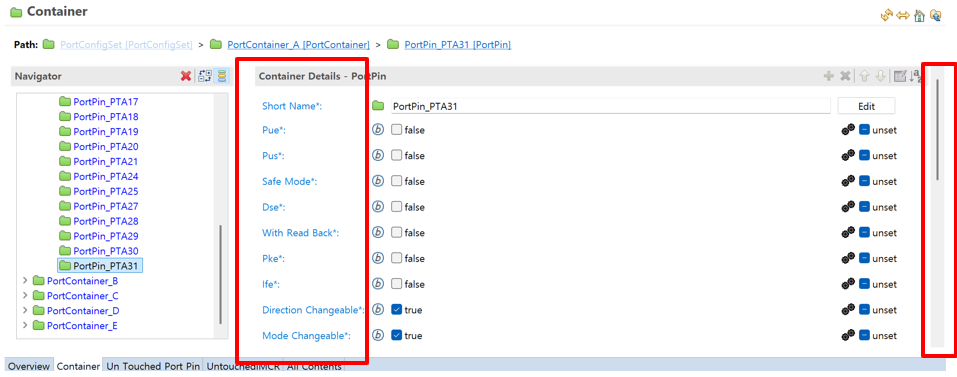Viewport: 957px width, 377px height.
Task: Click the Direction Changeable label link
Action: point(313,310)
